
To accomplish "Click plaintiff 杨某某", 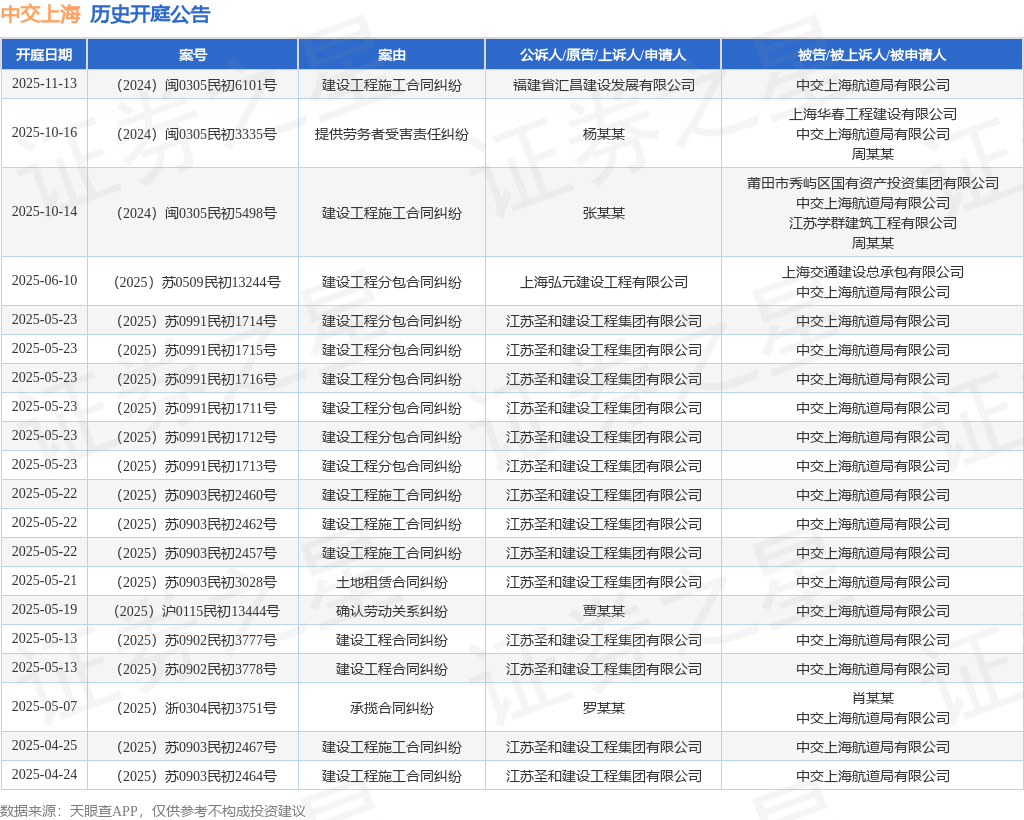I will tap(603, 134).
